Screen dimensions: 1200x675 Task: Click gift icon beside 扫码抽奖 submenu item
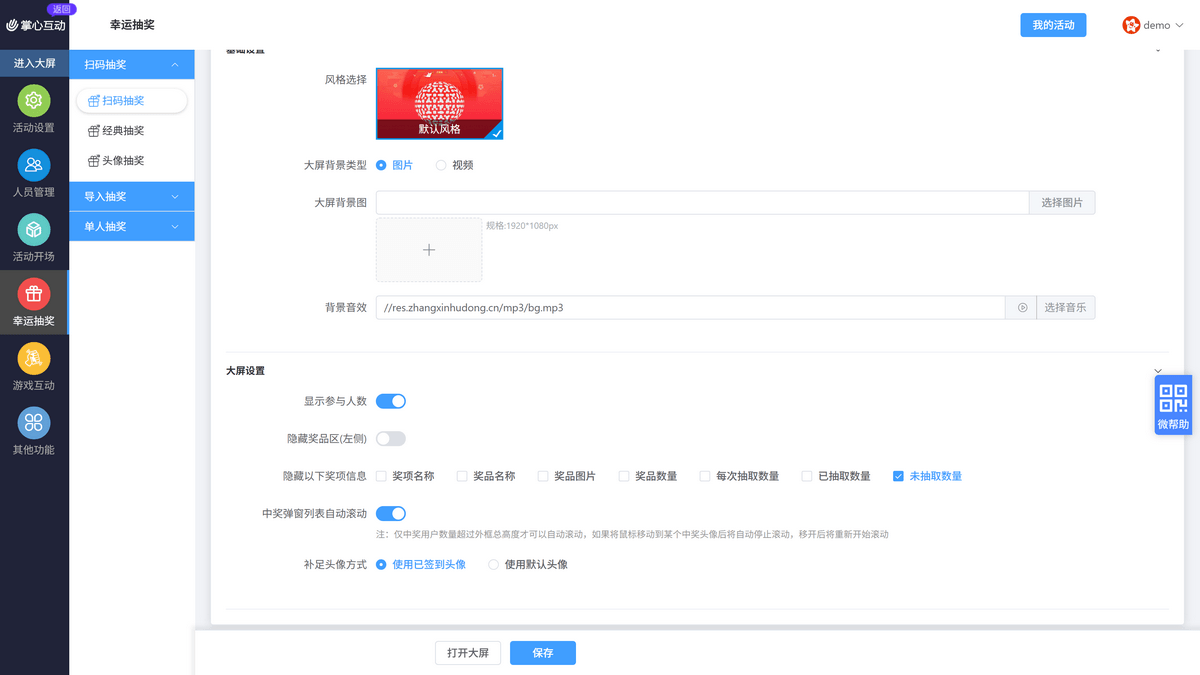coord(94,101)
